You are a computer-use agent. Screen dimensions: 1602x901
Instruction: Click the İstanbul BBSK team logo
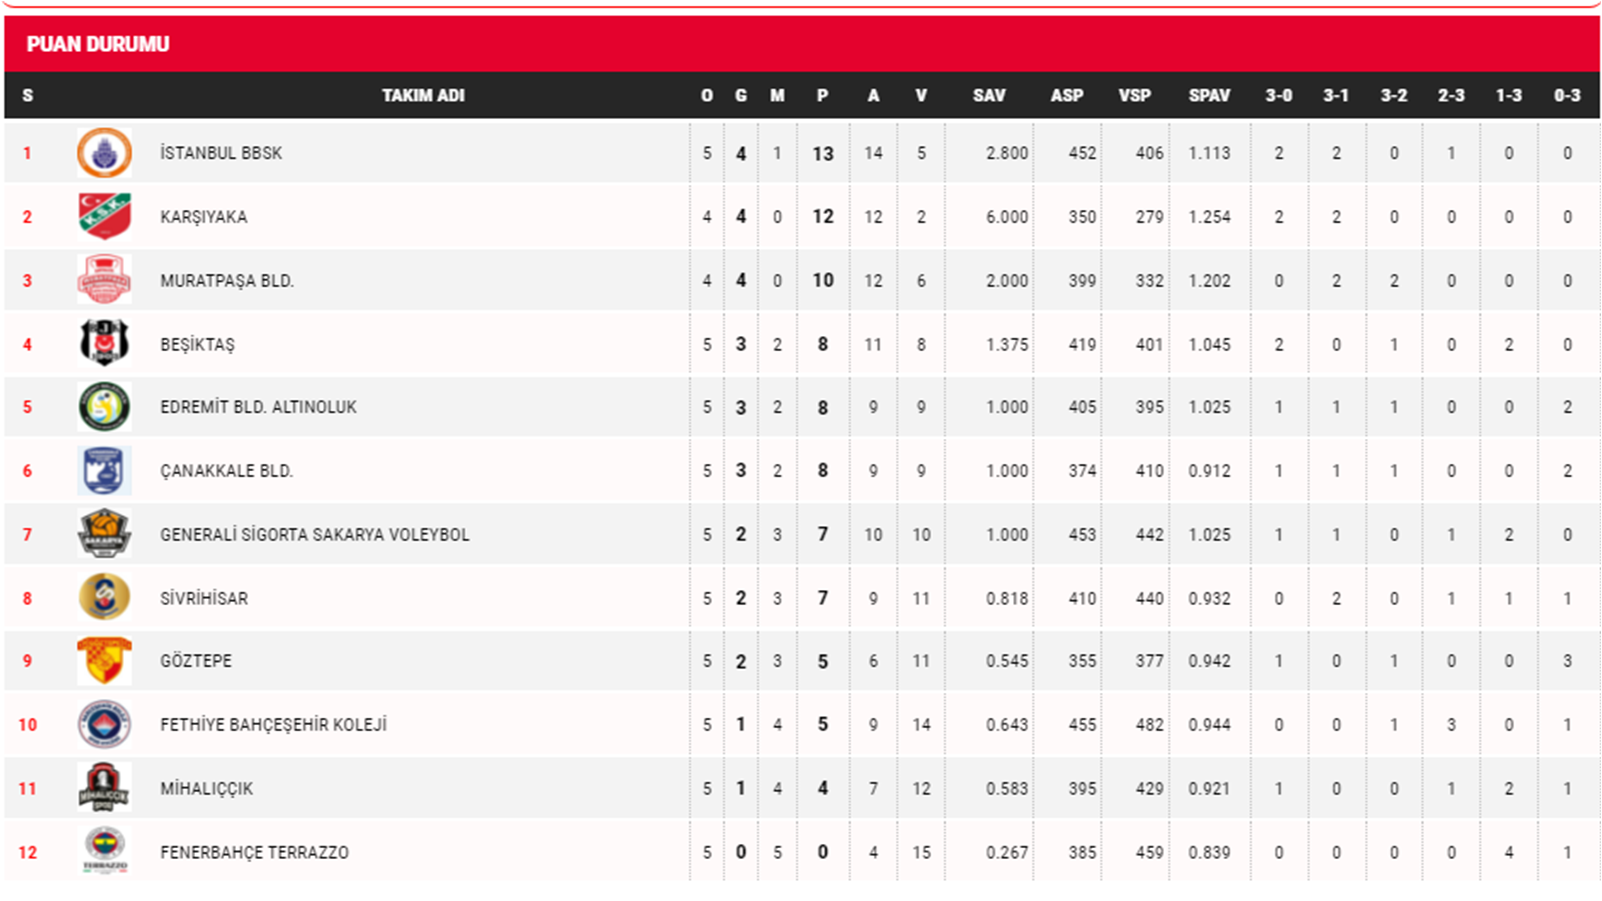pos(104,153)
